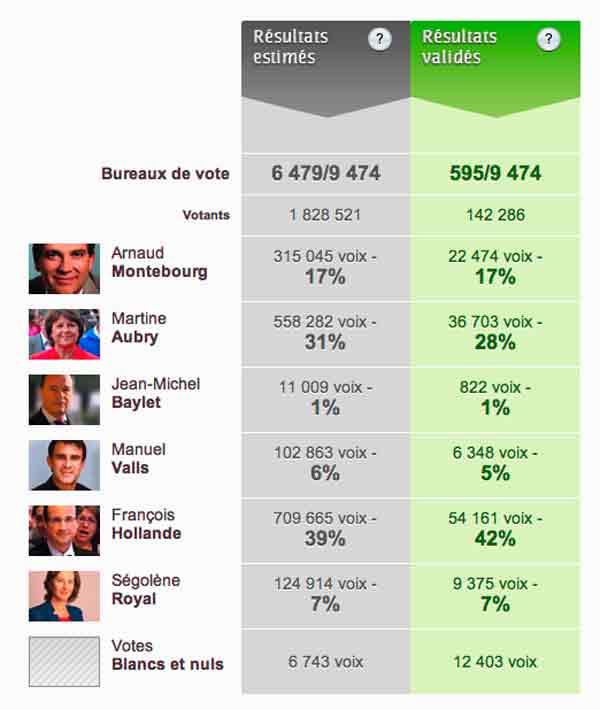Open Martine Aubry's portrait photo
Screen dimensions: 600x710
pos(64,335)
